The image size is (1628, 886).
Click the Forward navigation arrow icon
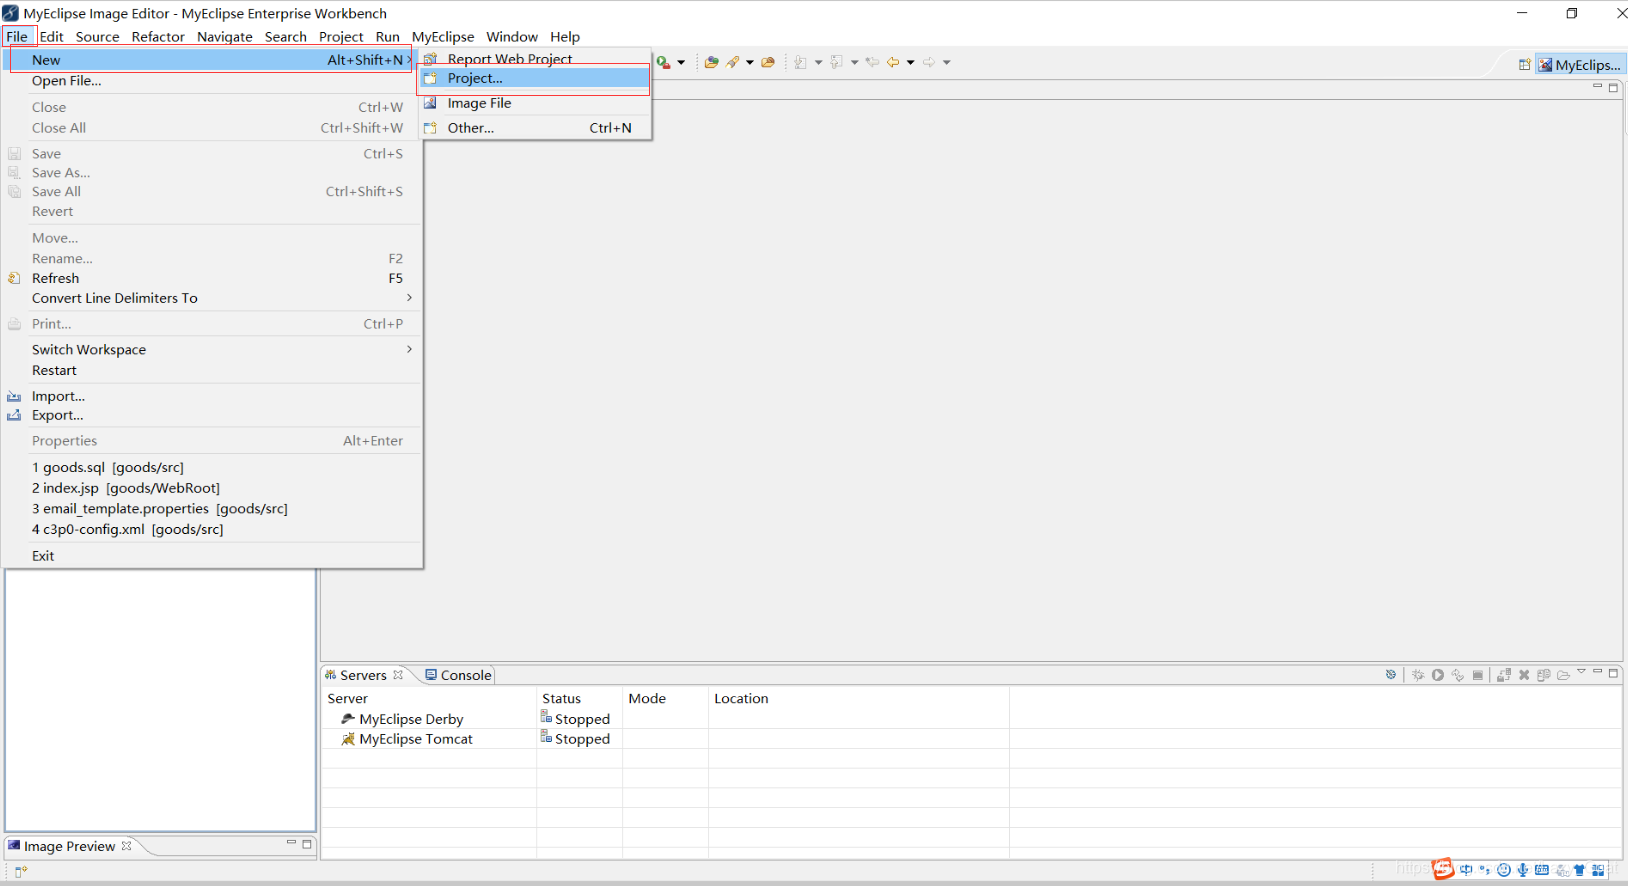point(929,62)
